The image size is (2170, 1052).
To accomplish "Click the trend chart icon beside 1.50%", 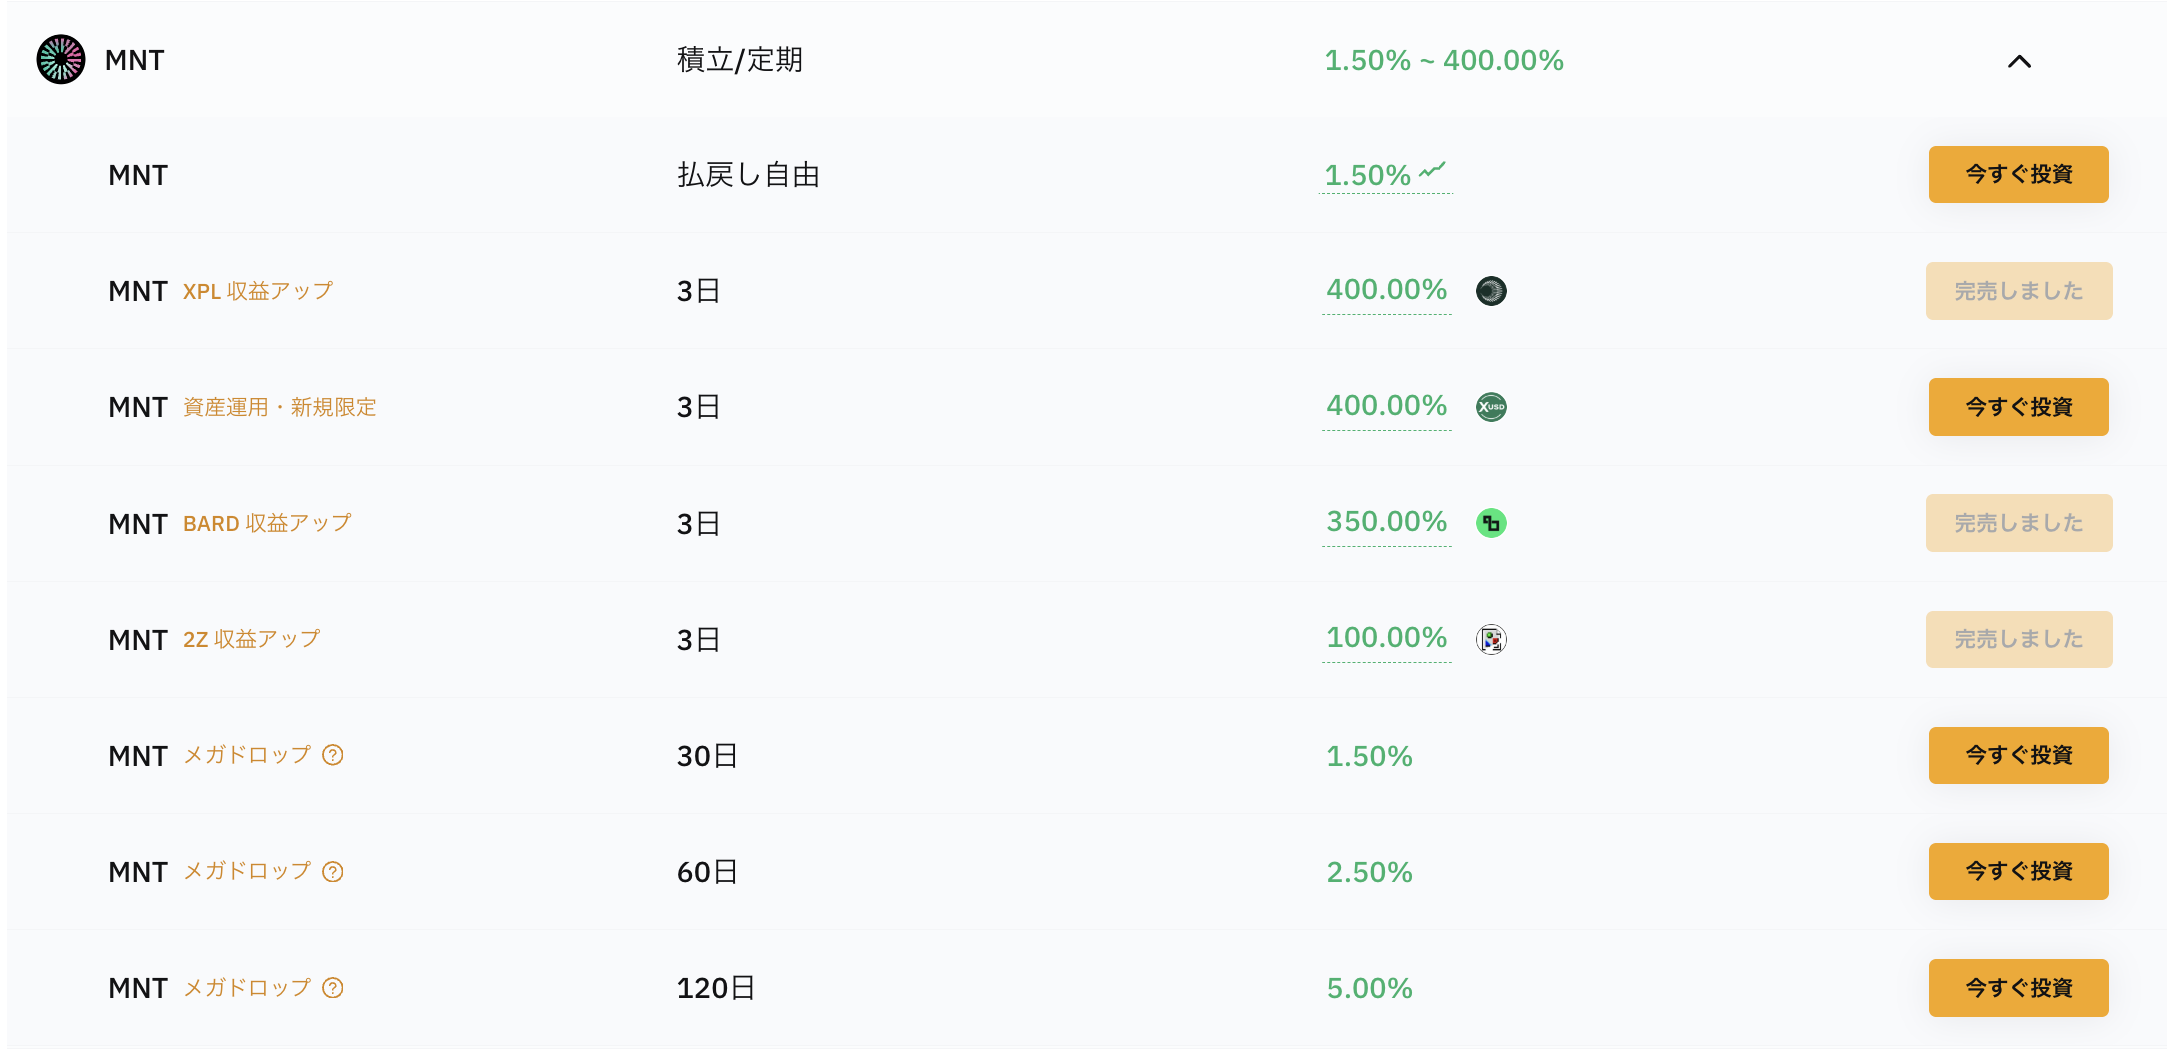I will (1433, 170).
